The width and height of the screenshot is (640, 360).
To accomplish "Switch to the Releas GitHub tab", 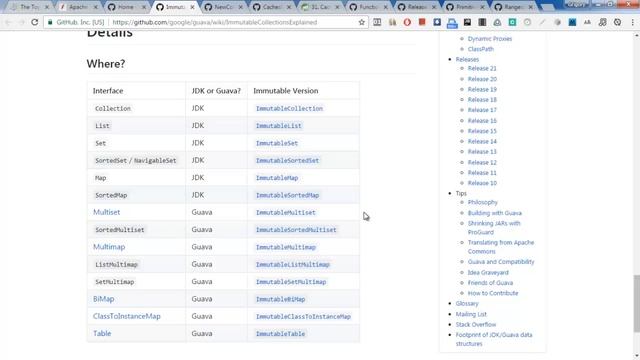I will tap(416, 7).
